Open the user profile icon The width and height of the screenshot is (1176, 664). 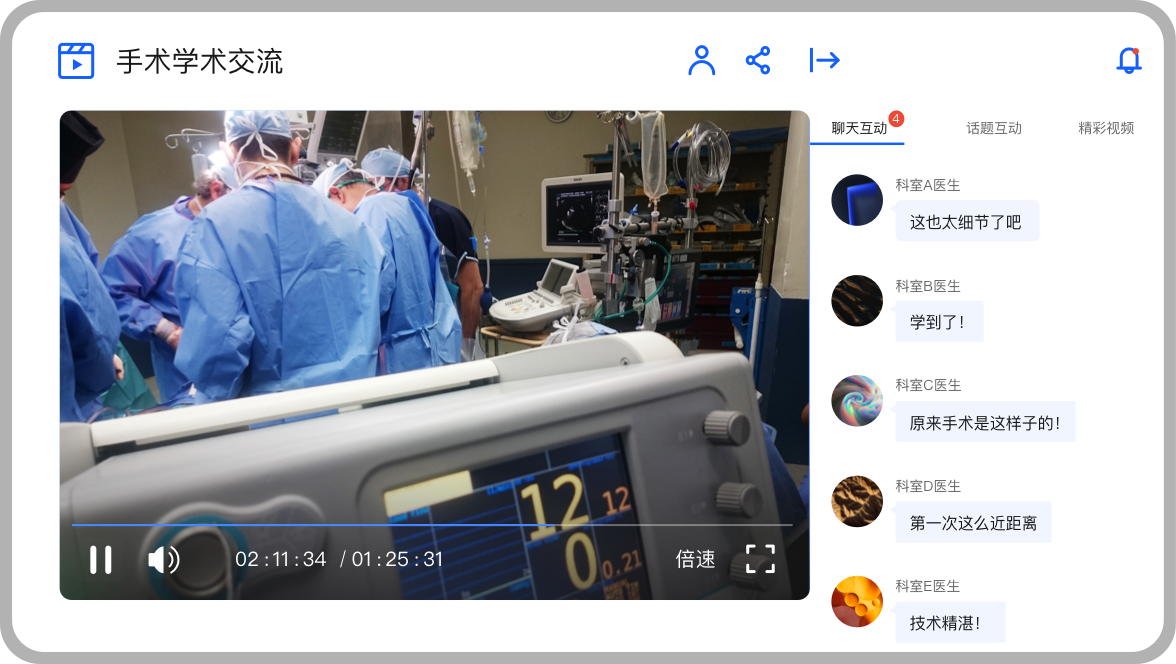pos(702,61)
